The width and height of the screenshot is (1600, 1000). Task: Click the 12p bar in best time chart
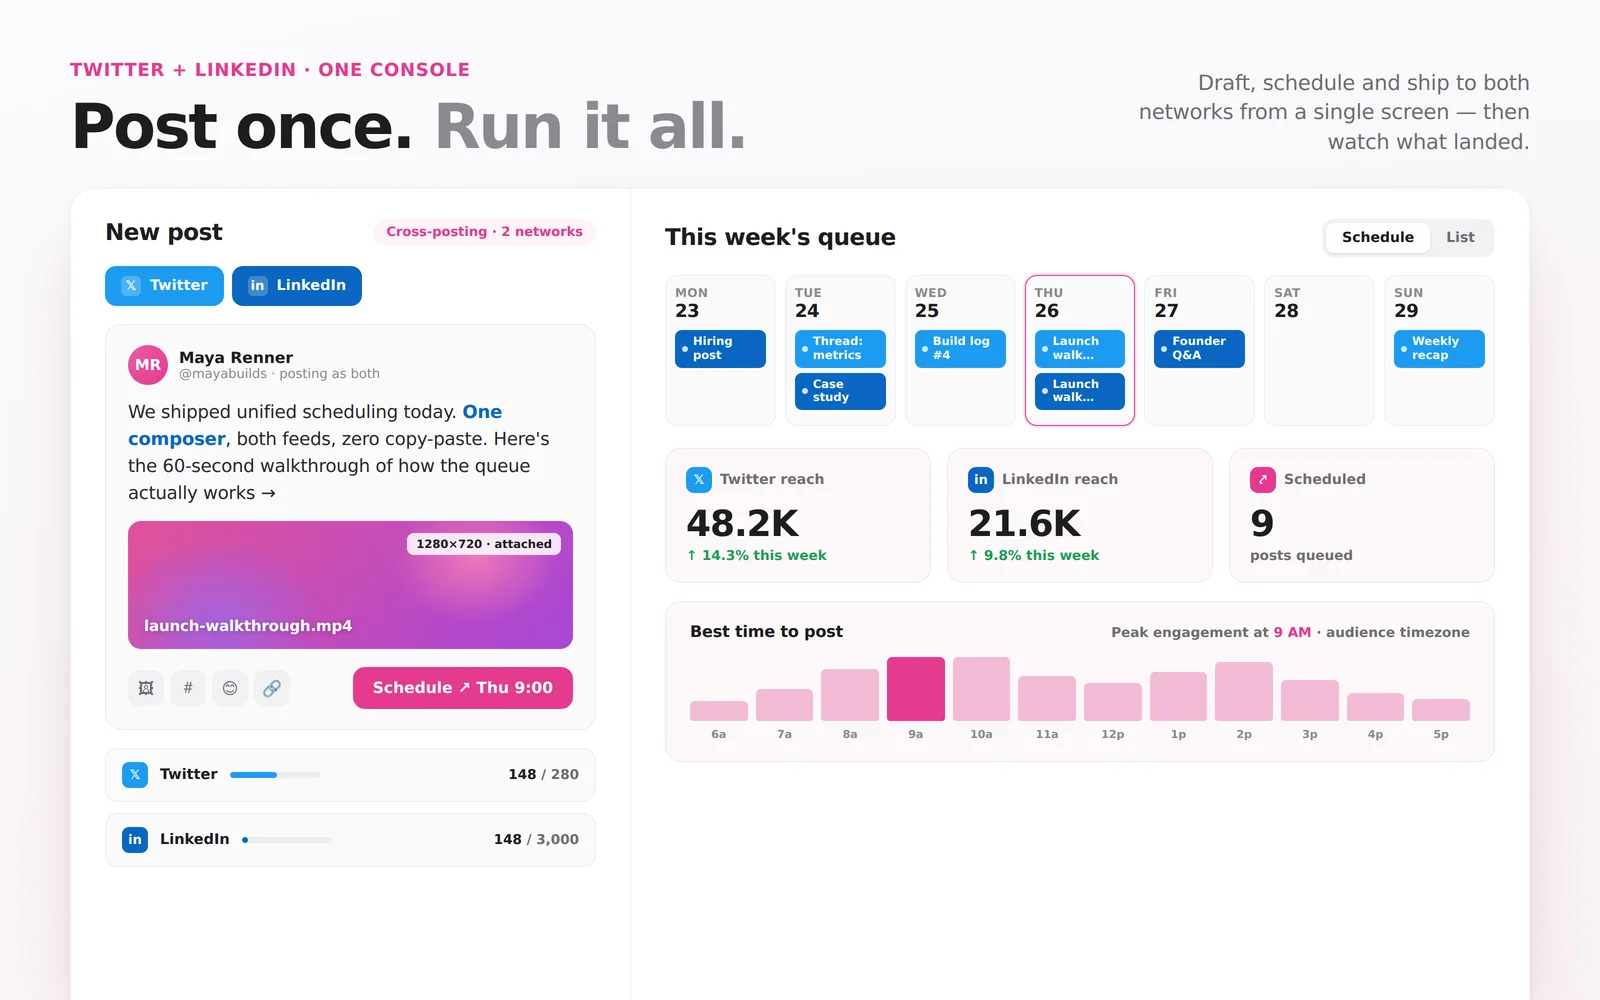pos(1113,702)
